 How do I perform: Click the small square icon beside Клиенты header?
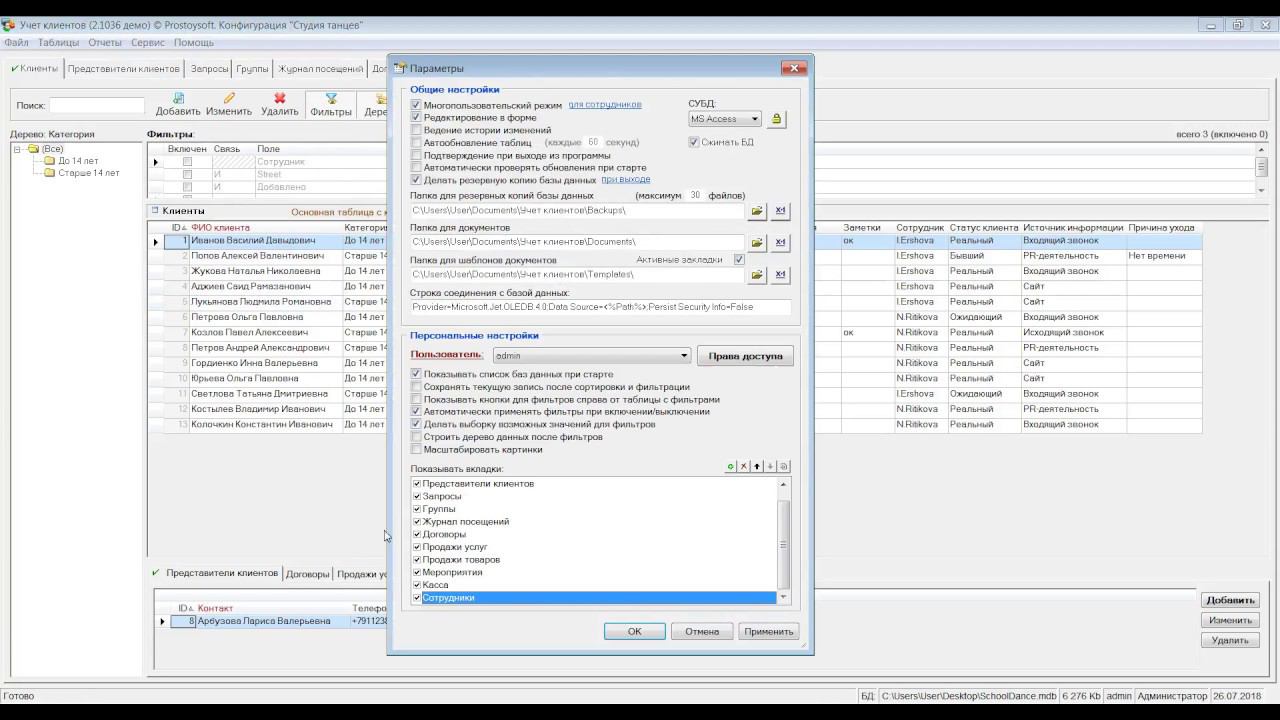[155, 211]
